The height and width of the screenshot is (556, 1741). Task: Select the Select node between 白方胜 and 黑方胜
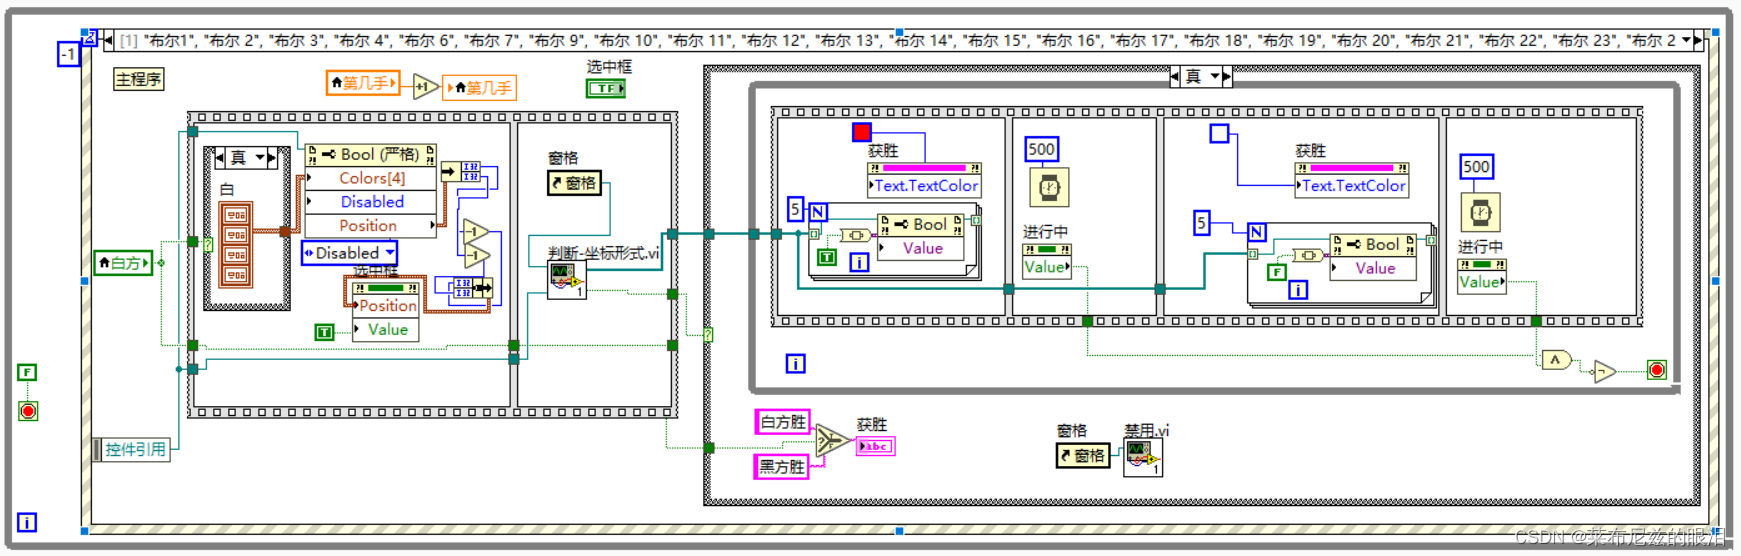pos(831,441)
